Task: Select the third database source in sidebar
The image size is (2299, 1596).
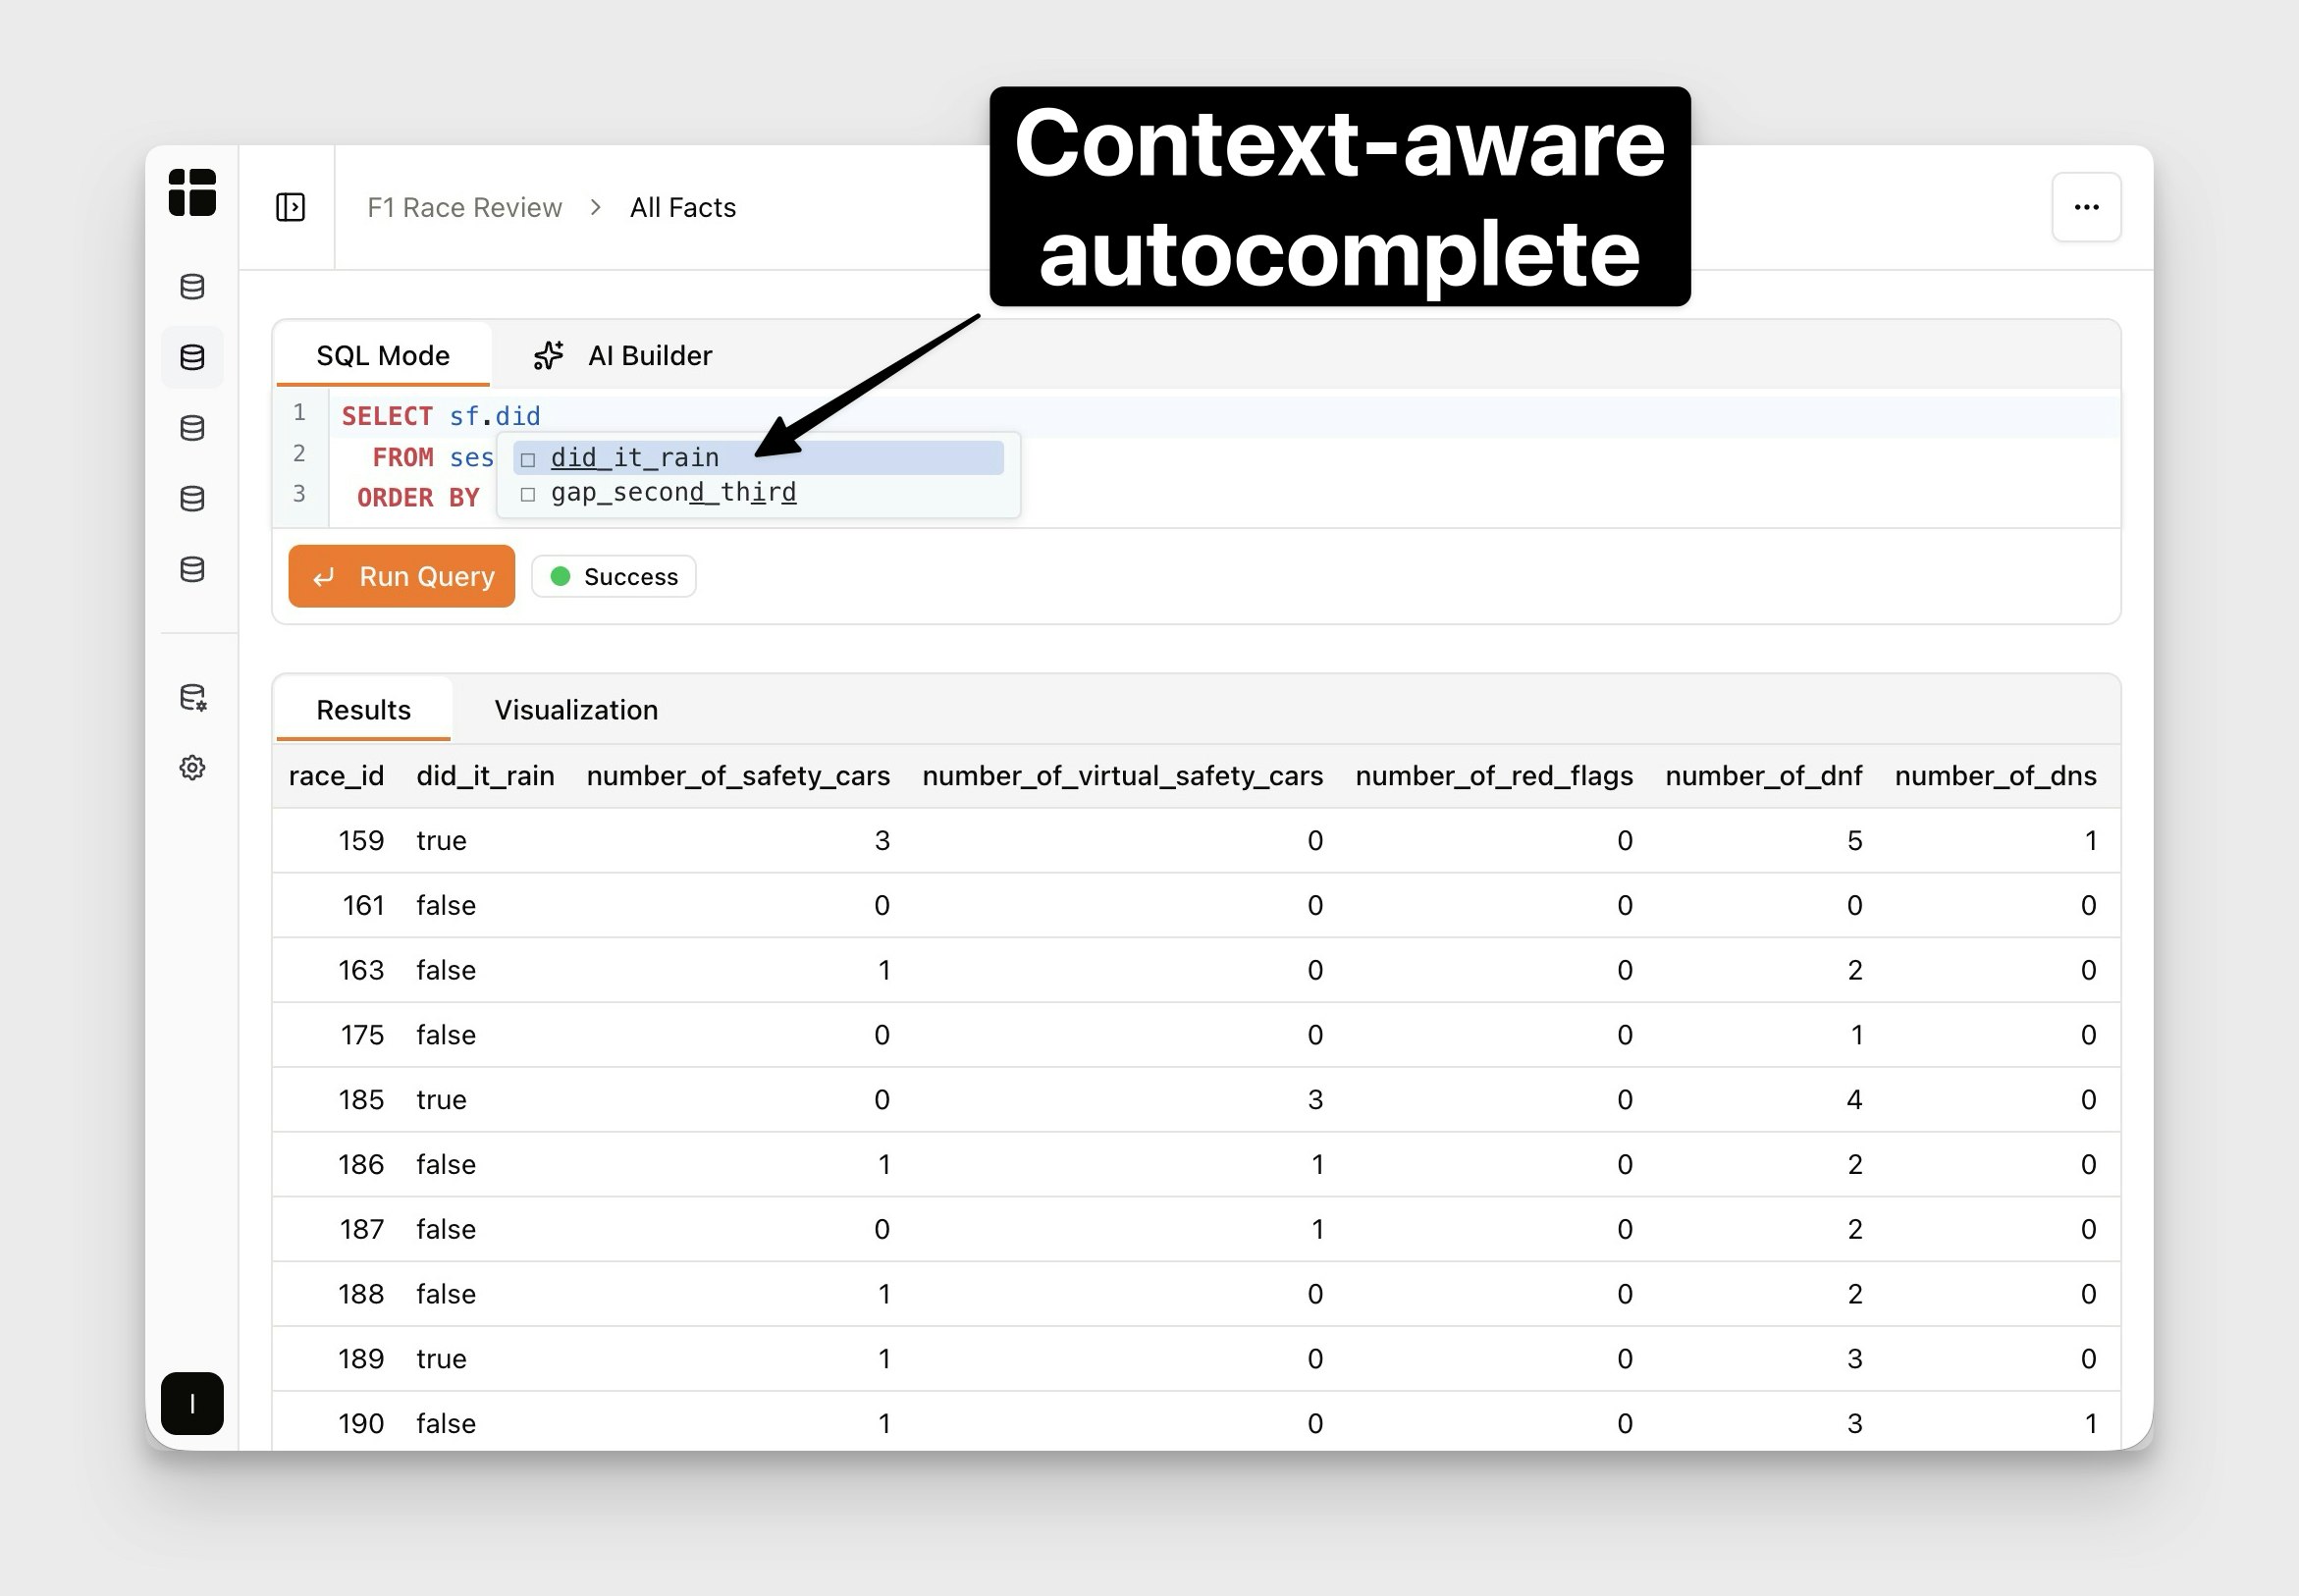Action: [192, 428]
